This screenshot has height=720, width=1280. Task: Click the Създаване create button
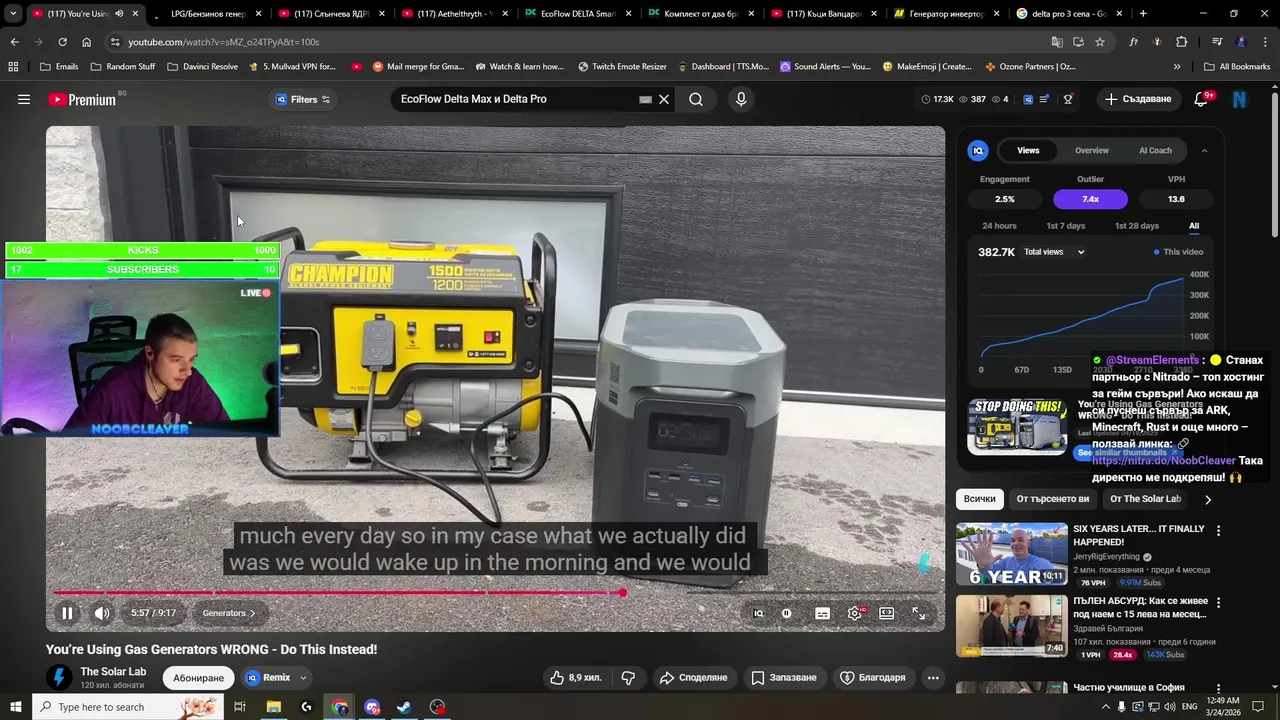tap(1137, 99)
